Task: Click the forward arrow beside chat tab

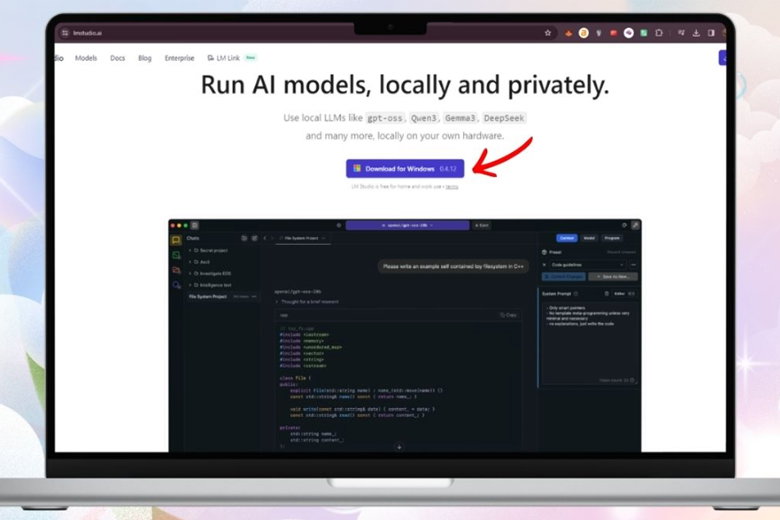Action: 272,238
